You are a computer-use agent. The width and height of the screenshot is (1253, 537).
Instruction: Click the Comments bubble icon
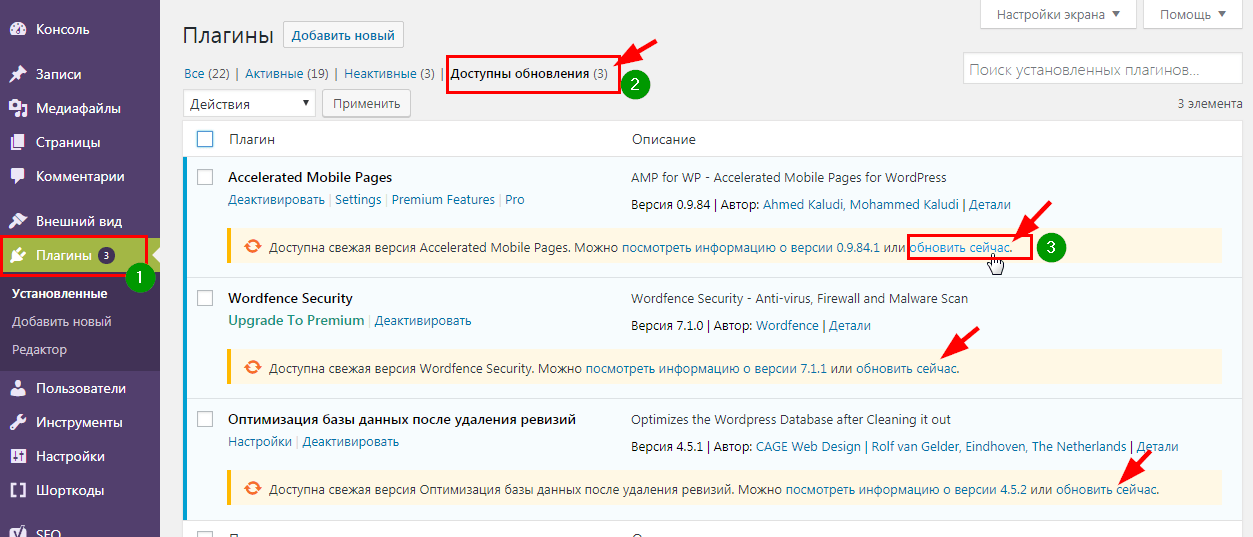(18, 177)
